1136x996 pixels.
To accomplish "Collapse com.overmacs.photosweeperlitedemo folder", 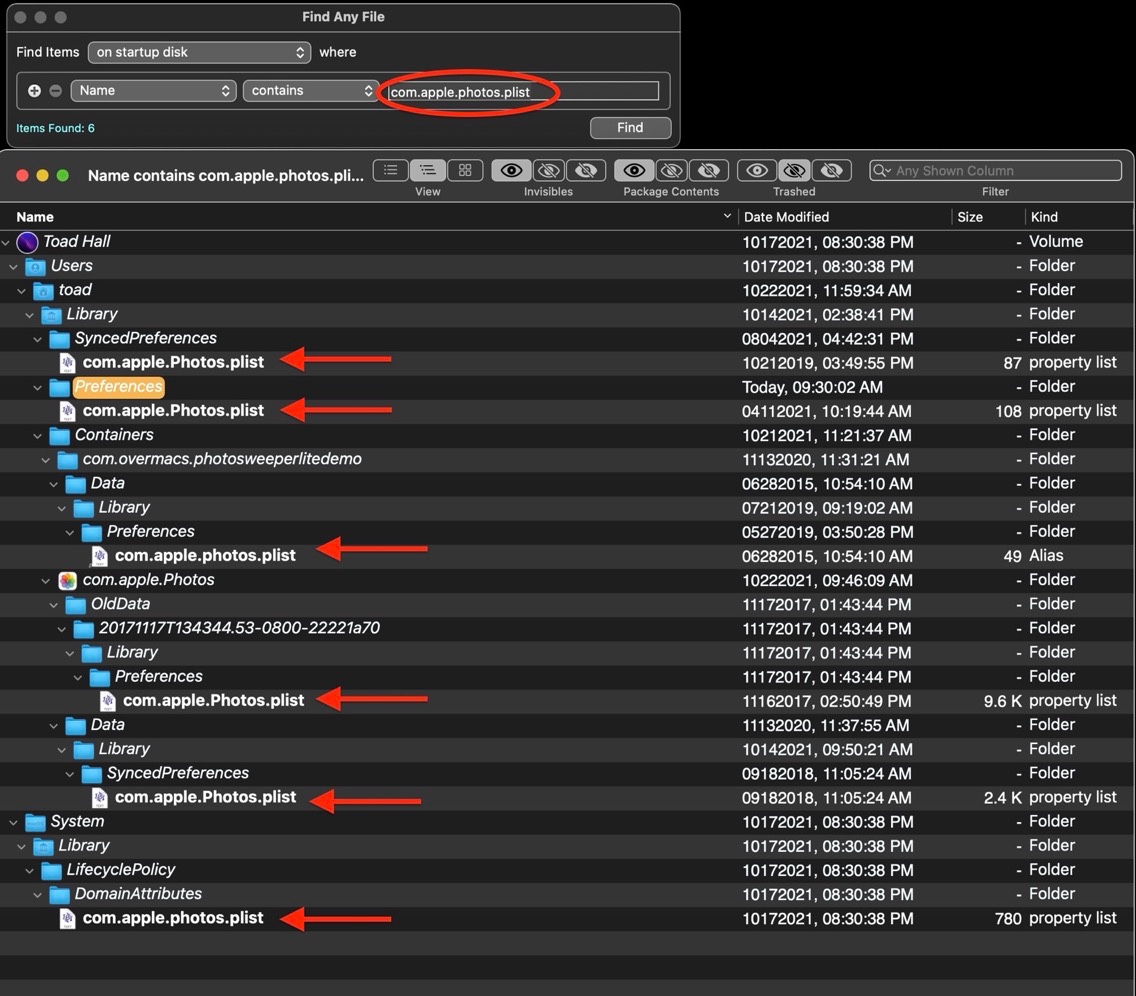I will pyautogui.click(x=45, y=460).
